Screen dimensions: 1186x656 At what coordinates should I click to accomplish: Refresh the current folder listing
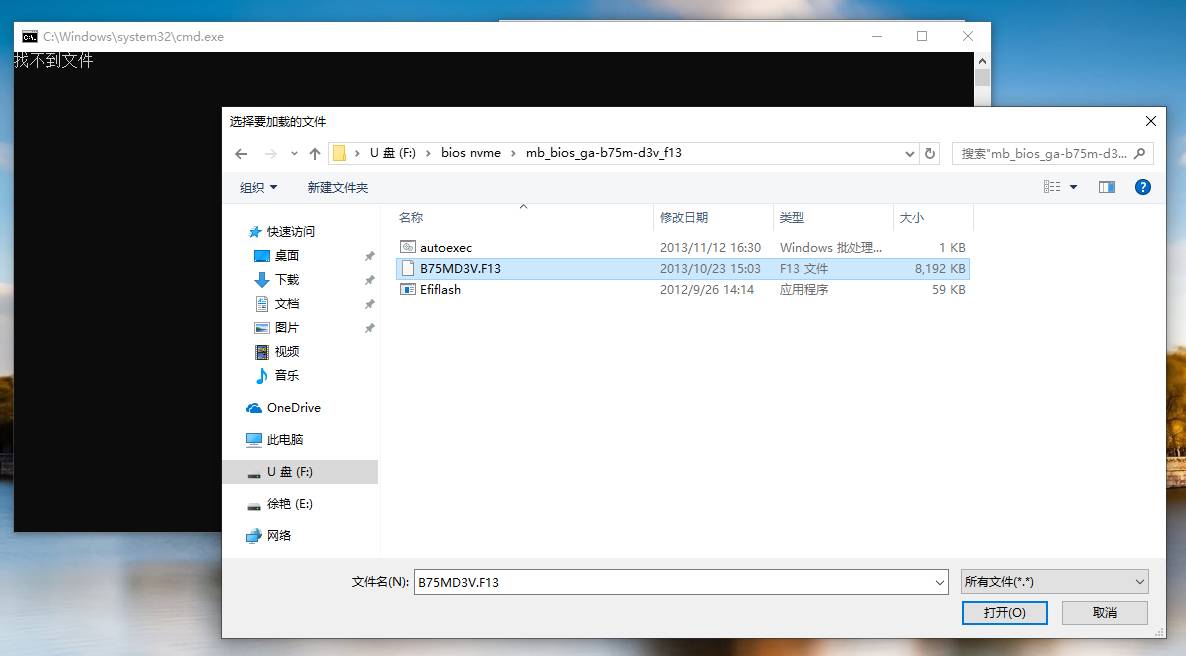(930, 154)
